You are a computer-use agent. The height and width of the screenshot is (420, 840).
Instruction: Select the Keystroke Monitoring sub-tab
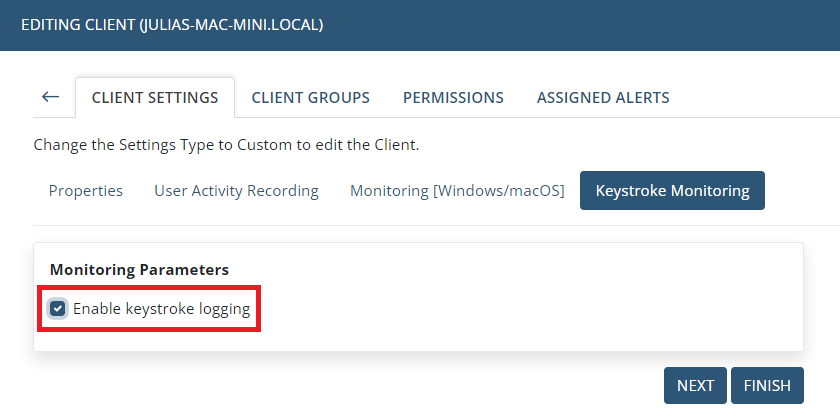[x=672, y=190]
